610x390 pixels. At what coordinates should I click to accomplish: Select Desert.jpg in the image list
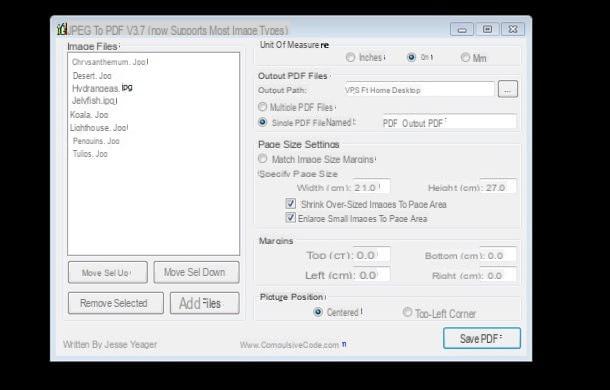(x=92, y=76)
